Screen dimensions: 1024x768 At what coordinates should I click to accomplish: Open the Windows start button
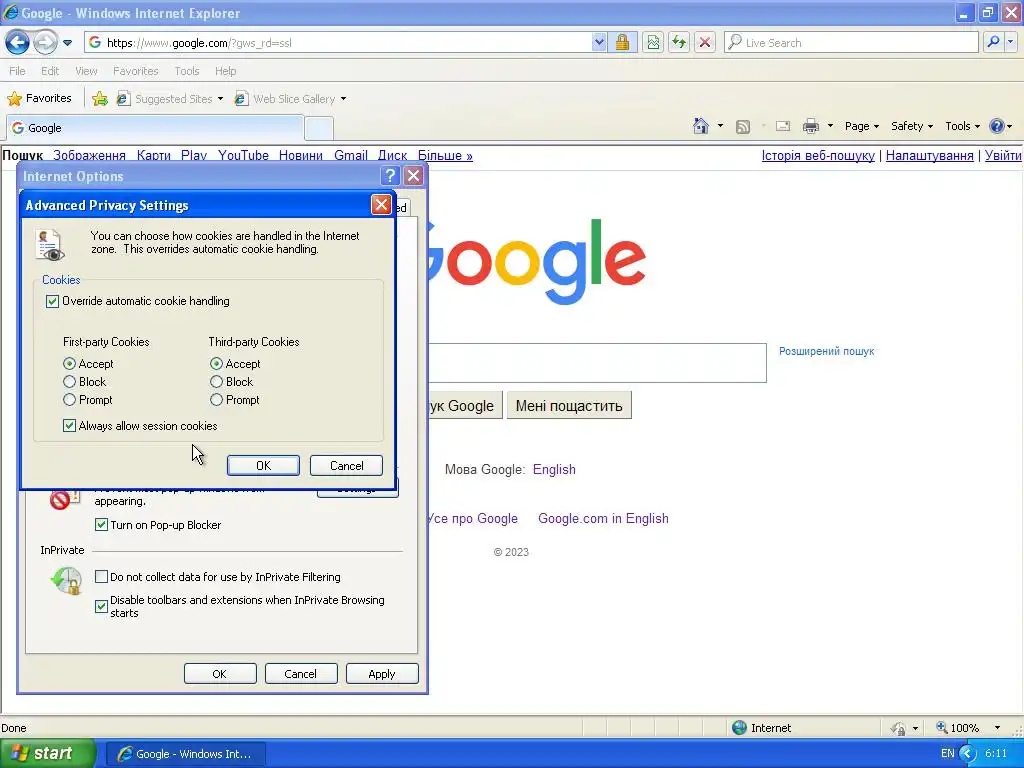click(47, 753)
